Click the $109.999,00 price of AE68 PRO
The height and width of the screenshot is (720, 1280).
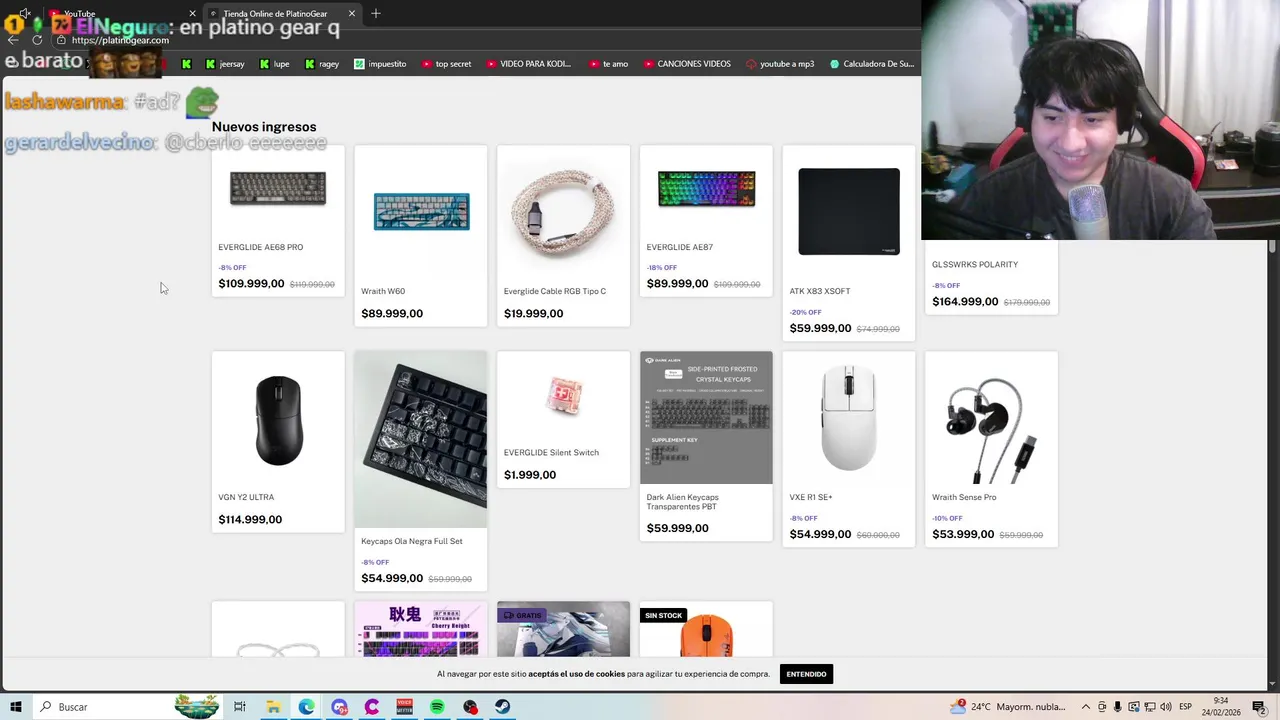tap(251, 284)
